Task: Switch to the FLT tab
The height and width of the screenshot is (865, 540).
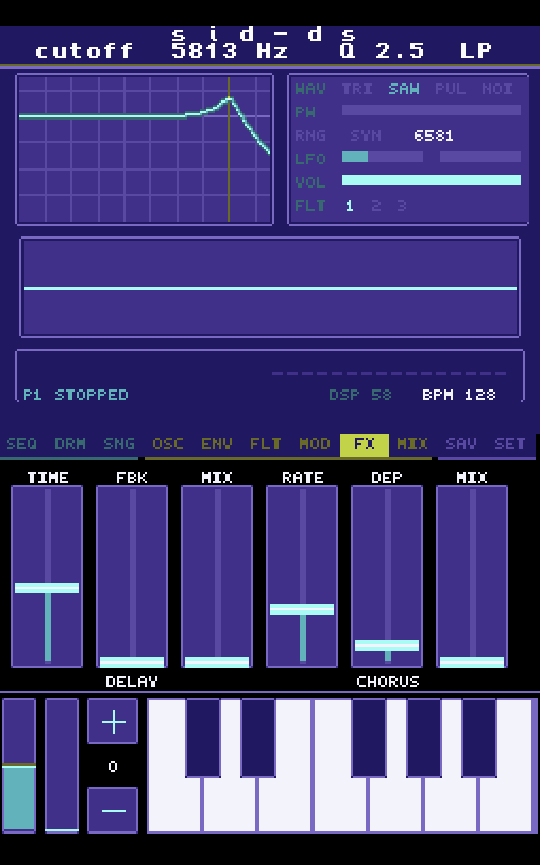Action: pyautogui.click(x=266, y=444)
